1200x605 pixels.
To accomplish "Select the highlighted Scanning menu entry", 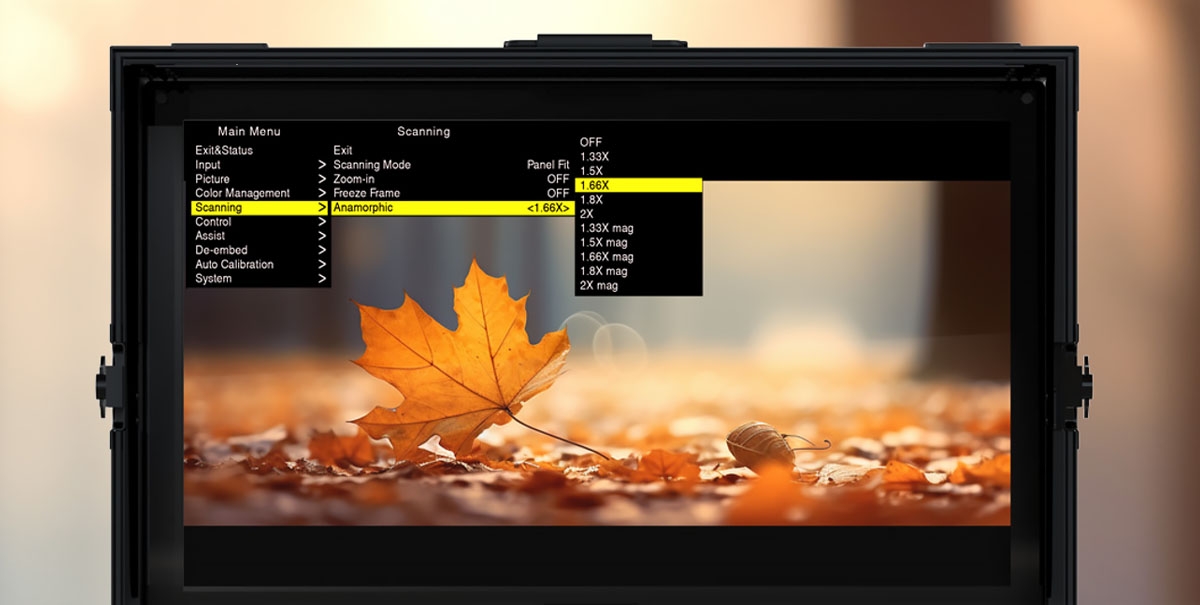I will (x=260, y=208).
